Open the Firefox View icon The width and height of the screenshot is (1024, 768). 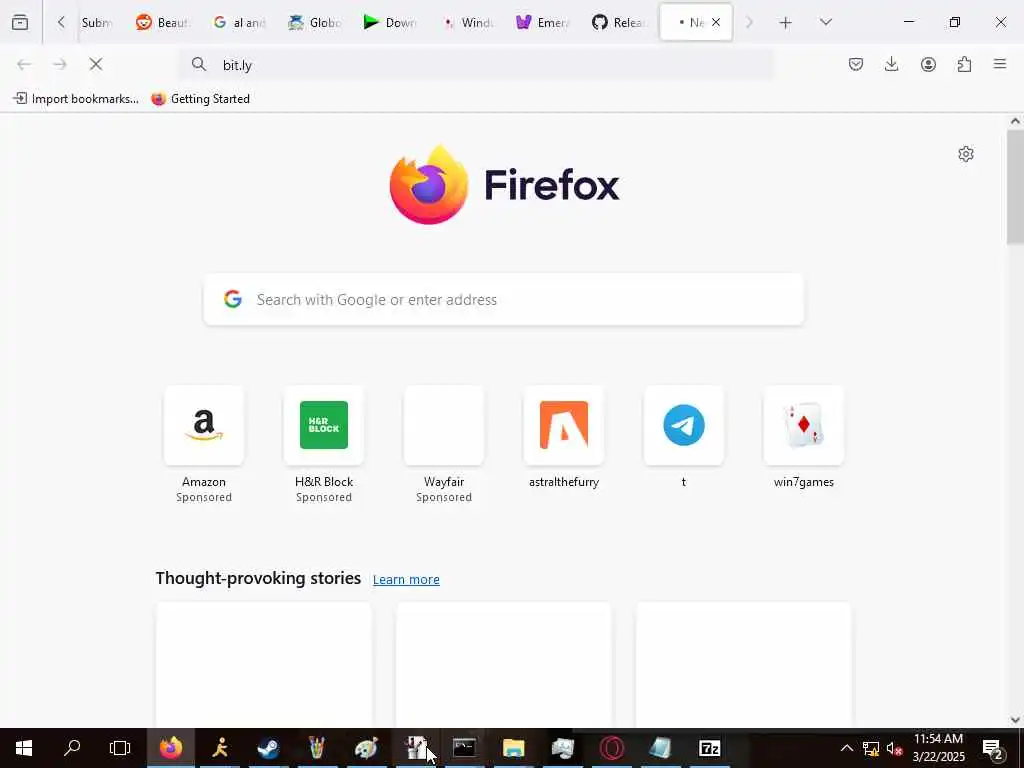pyautogui.click(x=20, y=22)
